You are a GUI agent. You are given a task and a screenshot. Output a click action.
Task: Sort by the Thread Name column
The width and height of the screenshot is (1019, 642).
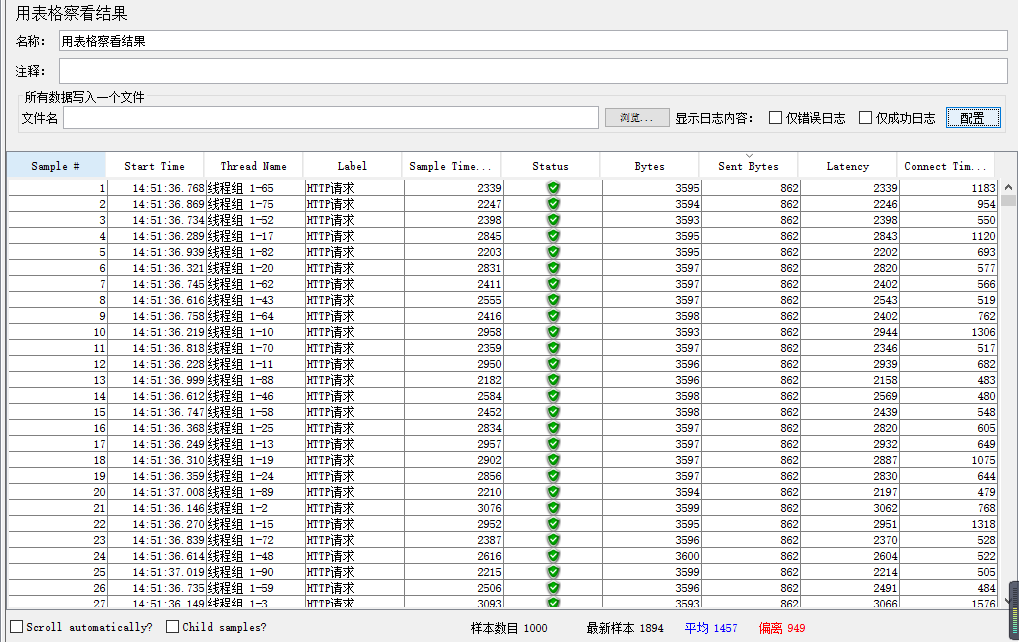[253, 166]
